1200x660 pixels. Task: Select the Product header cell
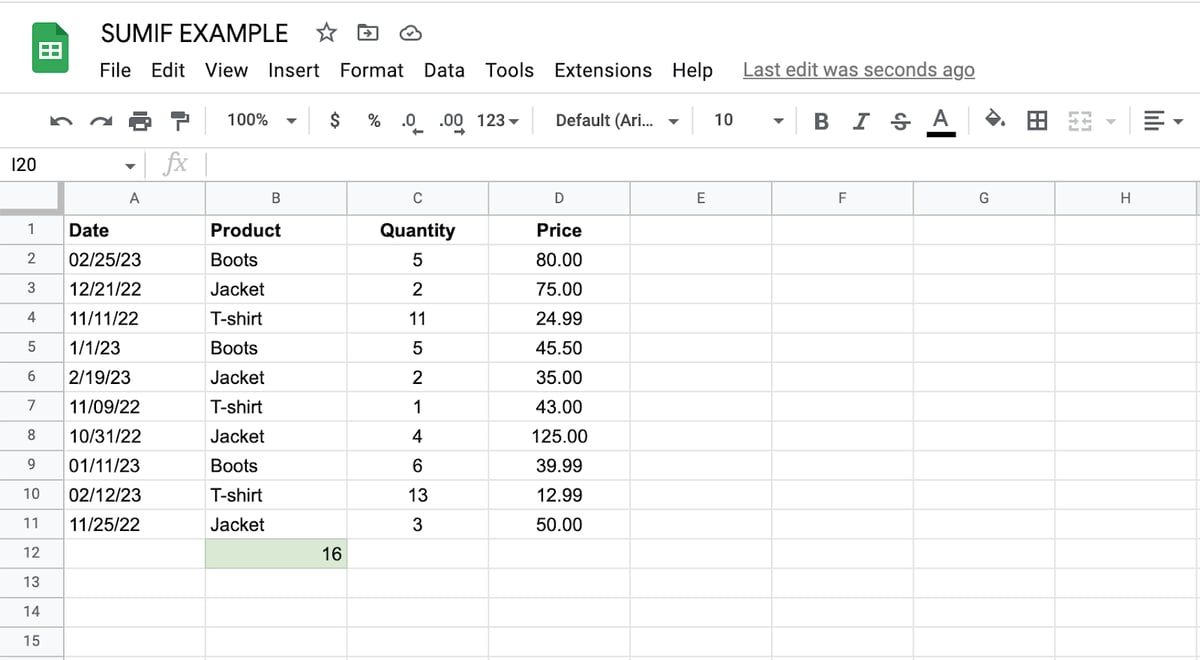coord(276,230)
